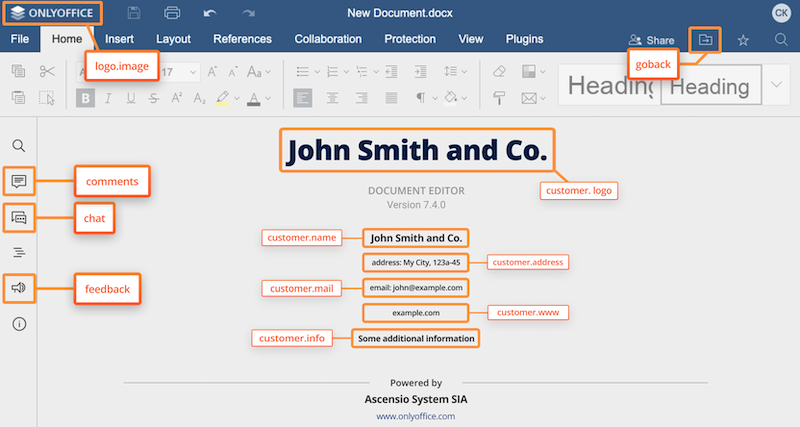The height and width of the screenshot is (427, 800).
Task: Open the Change case dropdown
Action: click(259, 72)
